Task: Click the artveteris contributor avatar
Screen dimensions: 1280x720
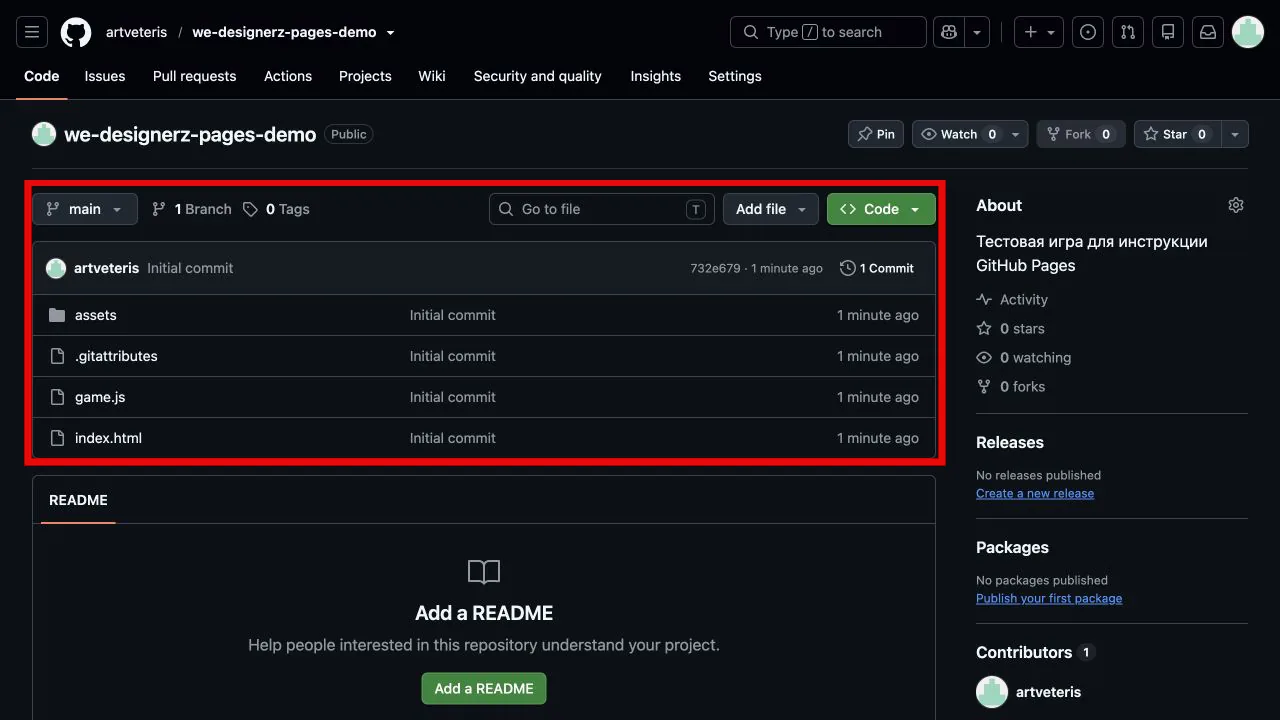Action: click(x=992, y=692)
